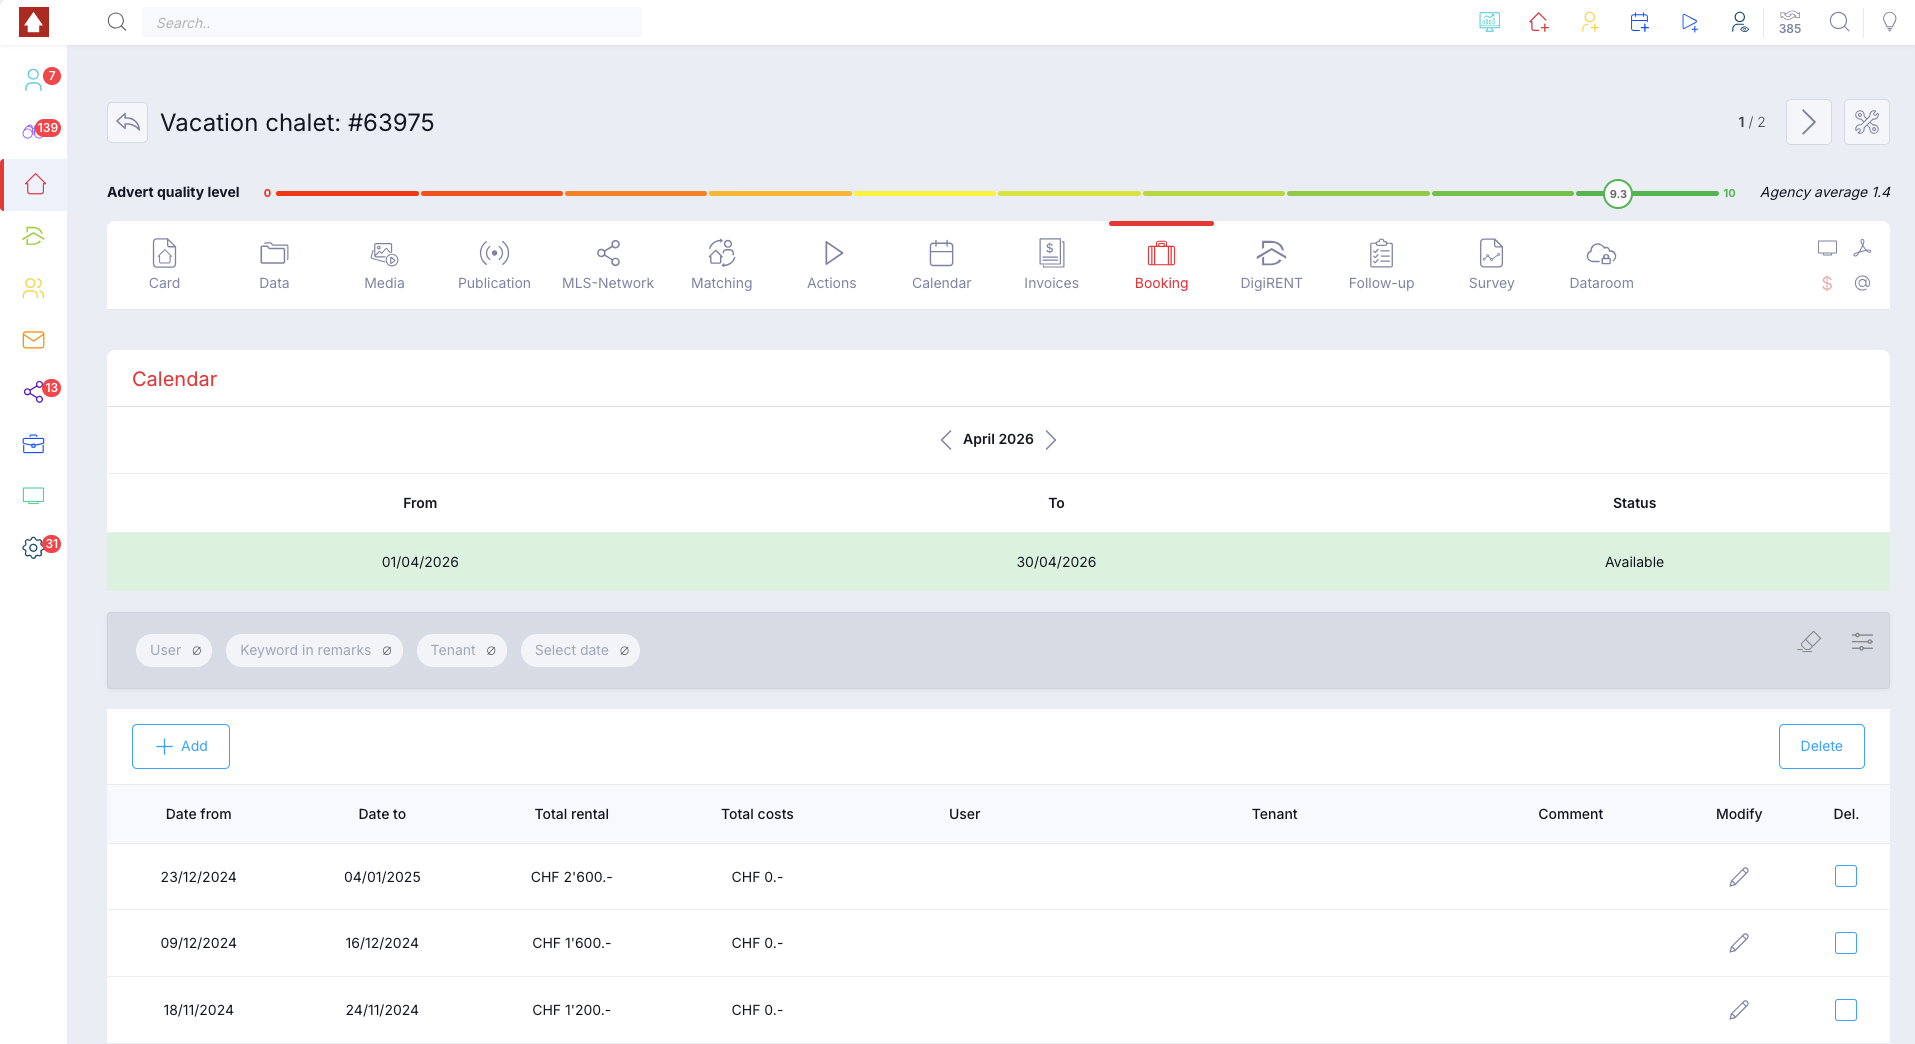Open the sidebar yellow users icon

[34, 288]
